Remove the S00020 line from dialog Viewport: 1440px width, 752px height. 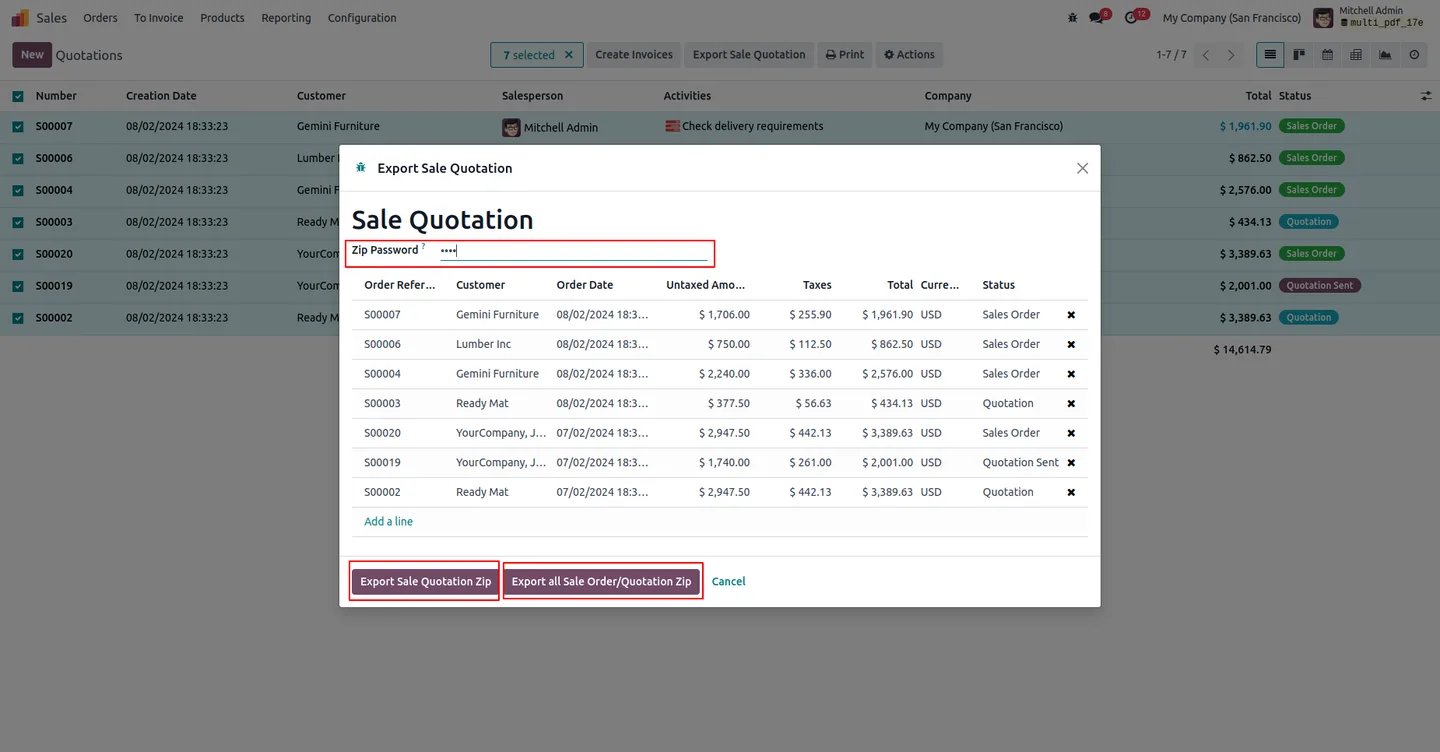[x=1071, y=433]
